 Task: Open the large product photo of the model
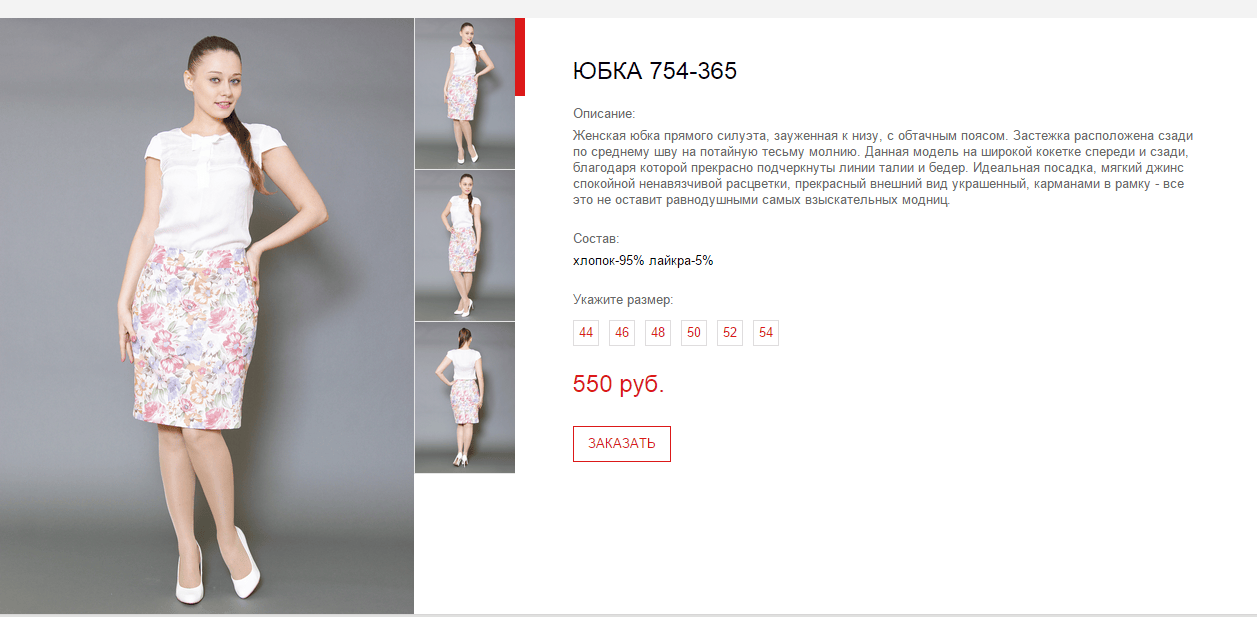pyautogui.click(x=207, y=316)
